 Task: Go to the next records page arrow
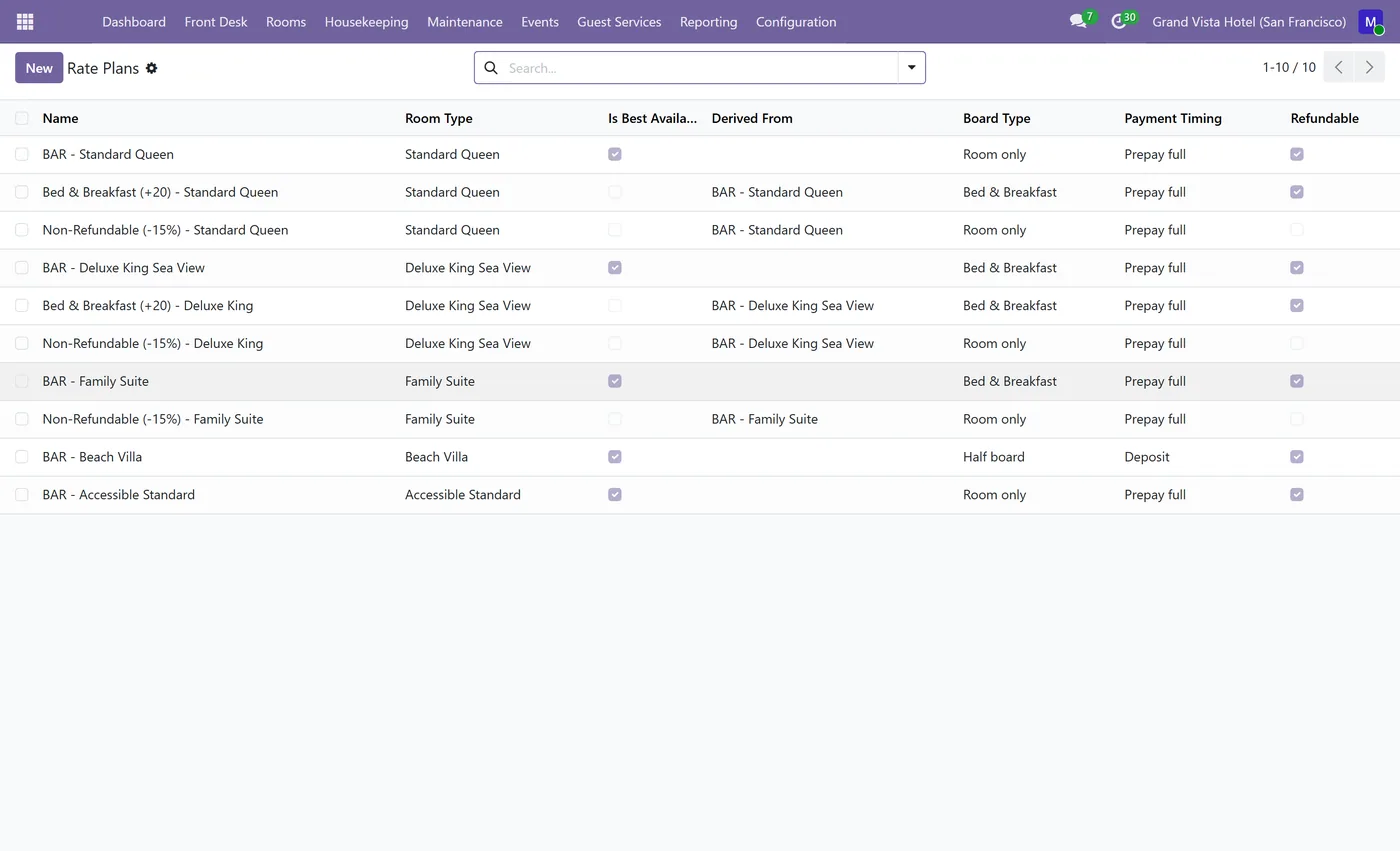pyautogui.click(x=1369, y=67)
